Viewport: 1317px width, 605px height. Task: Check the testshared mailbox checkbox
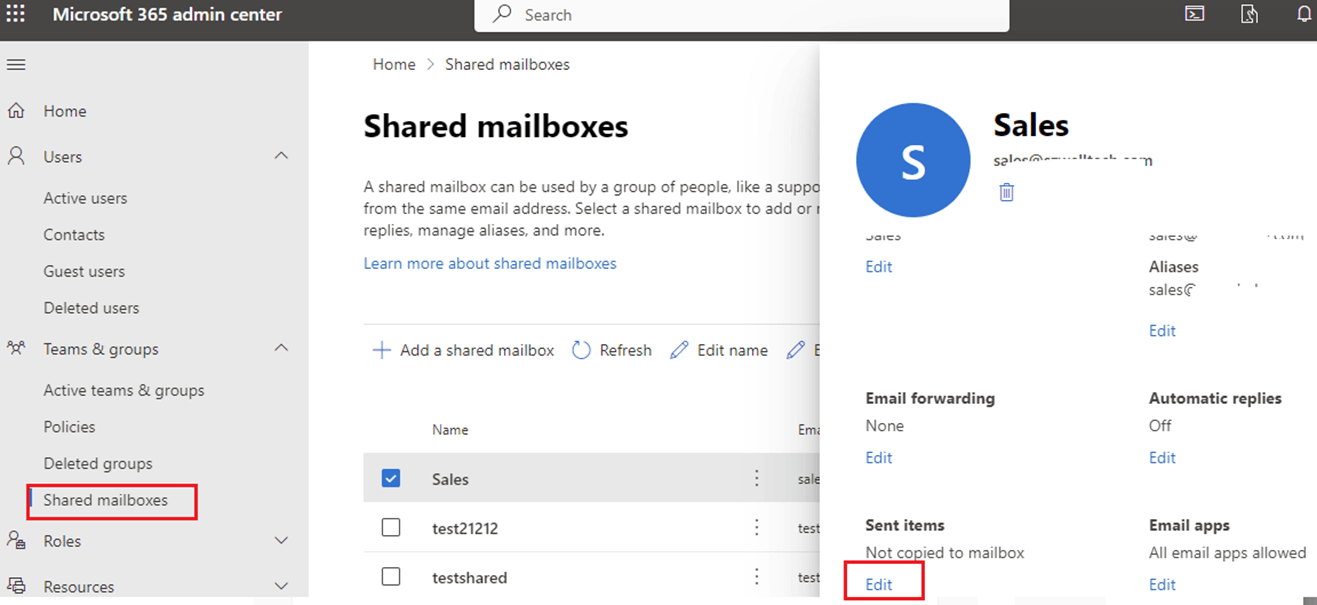pos(391,576)
